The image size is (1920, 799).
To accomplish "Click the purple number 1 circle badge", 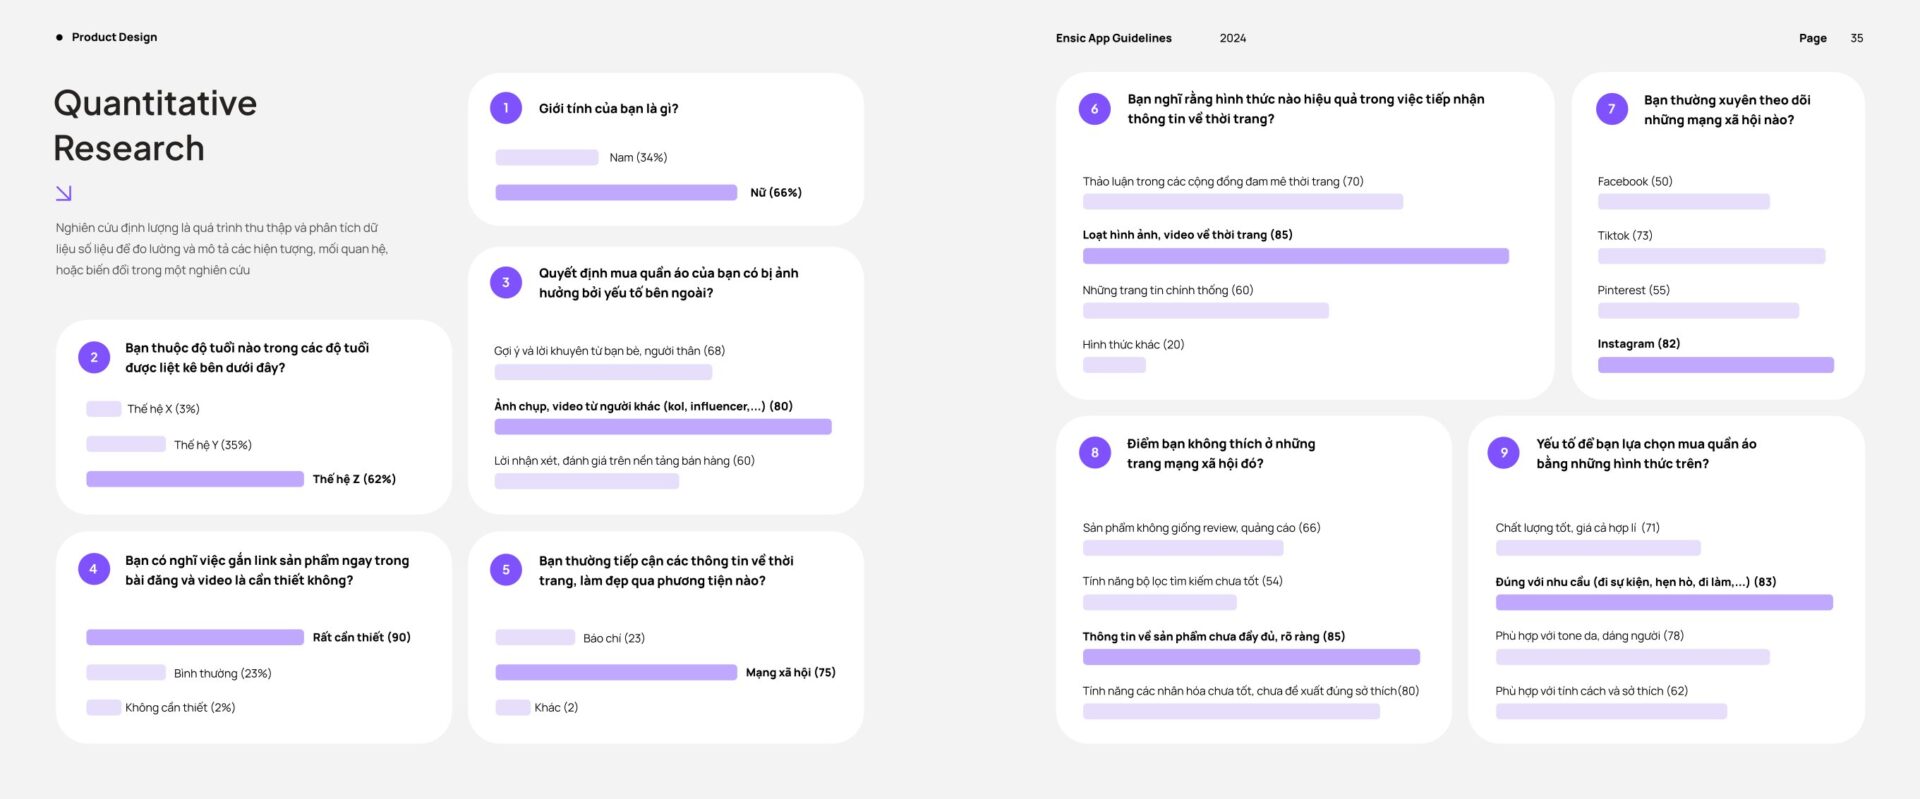I will [x=506, y=108].
